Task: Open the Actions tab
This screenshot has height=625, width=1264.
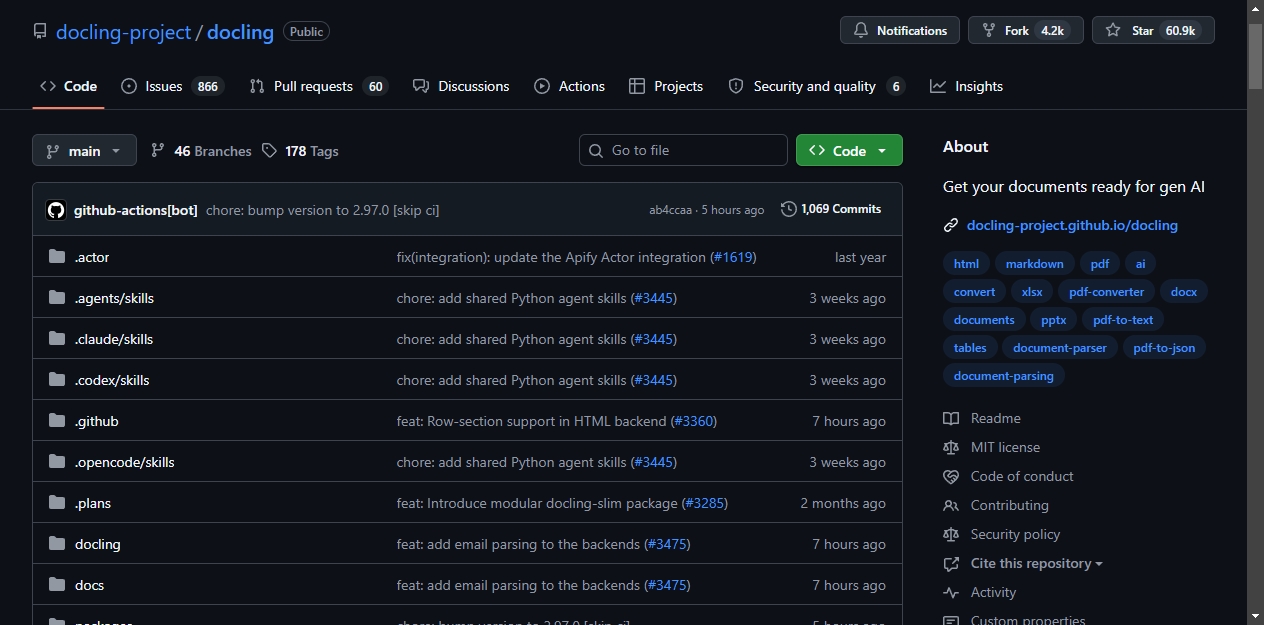Action: point(569,86)
